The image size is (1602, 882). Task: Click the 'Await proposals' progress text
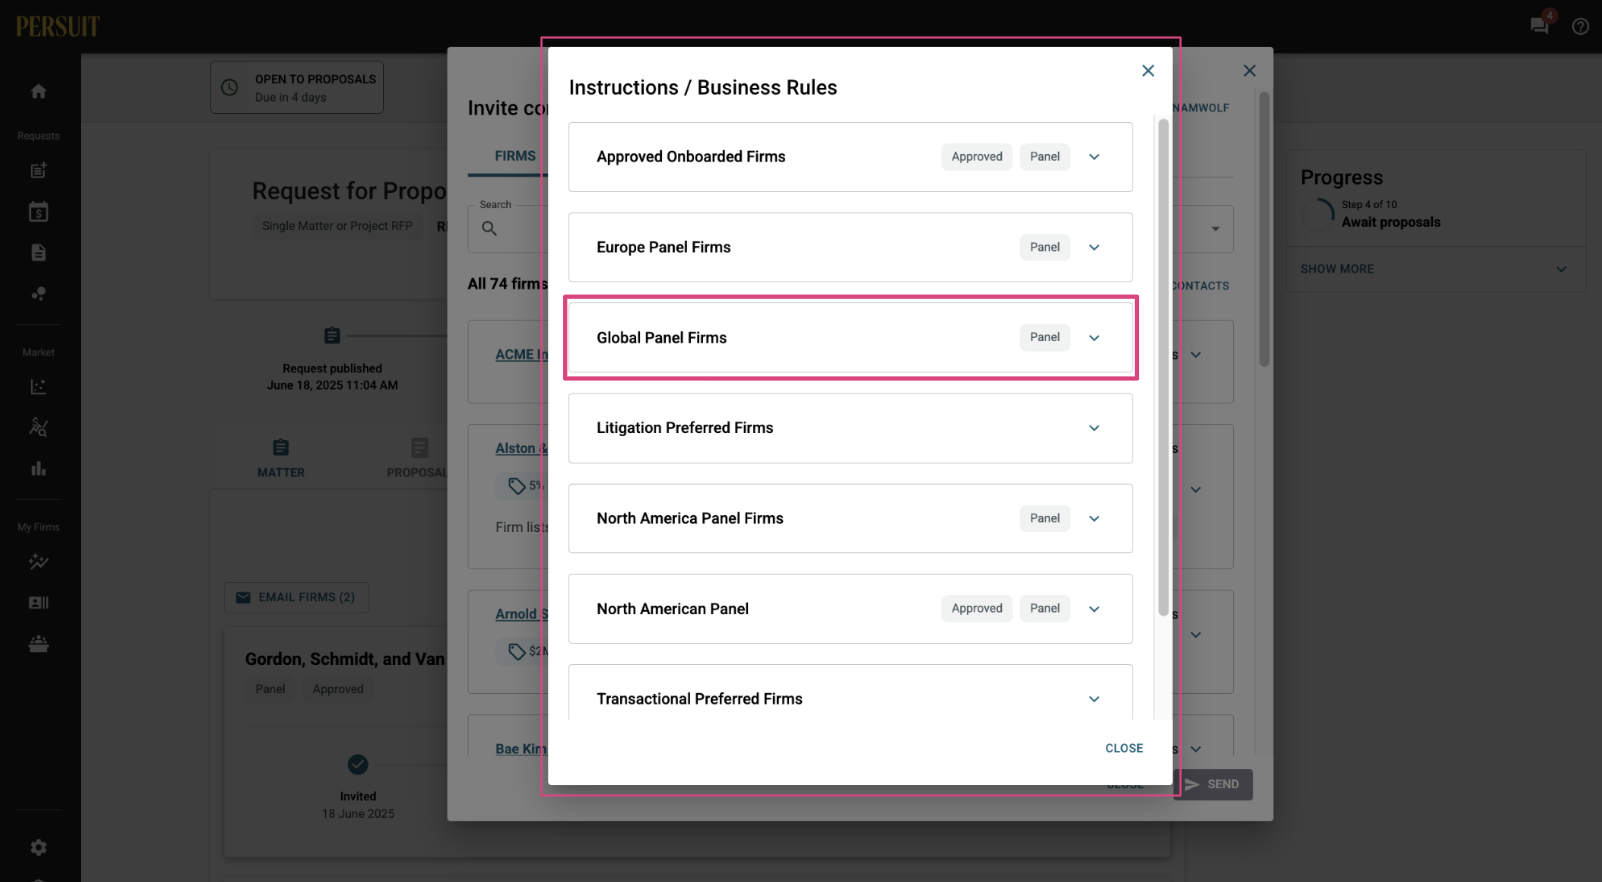coord(1391,222)
